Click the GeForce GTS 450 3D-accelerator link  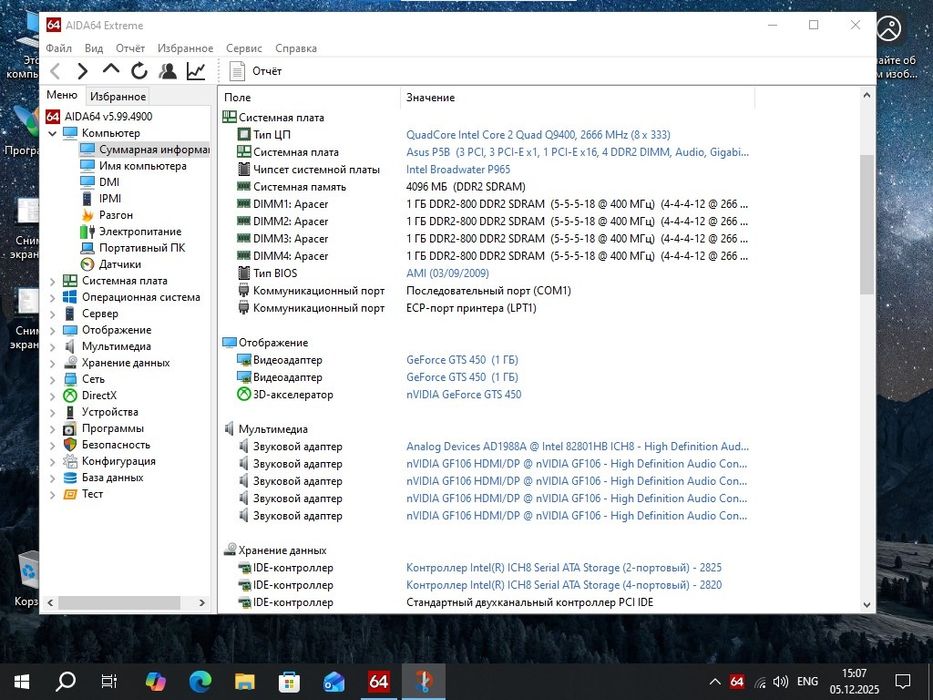[463, 394]
